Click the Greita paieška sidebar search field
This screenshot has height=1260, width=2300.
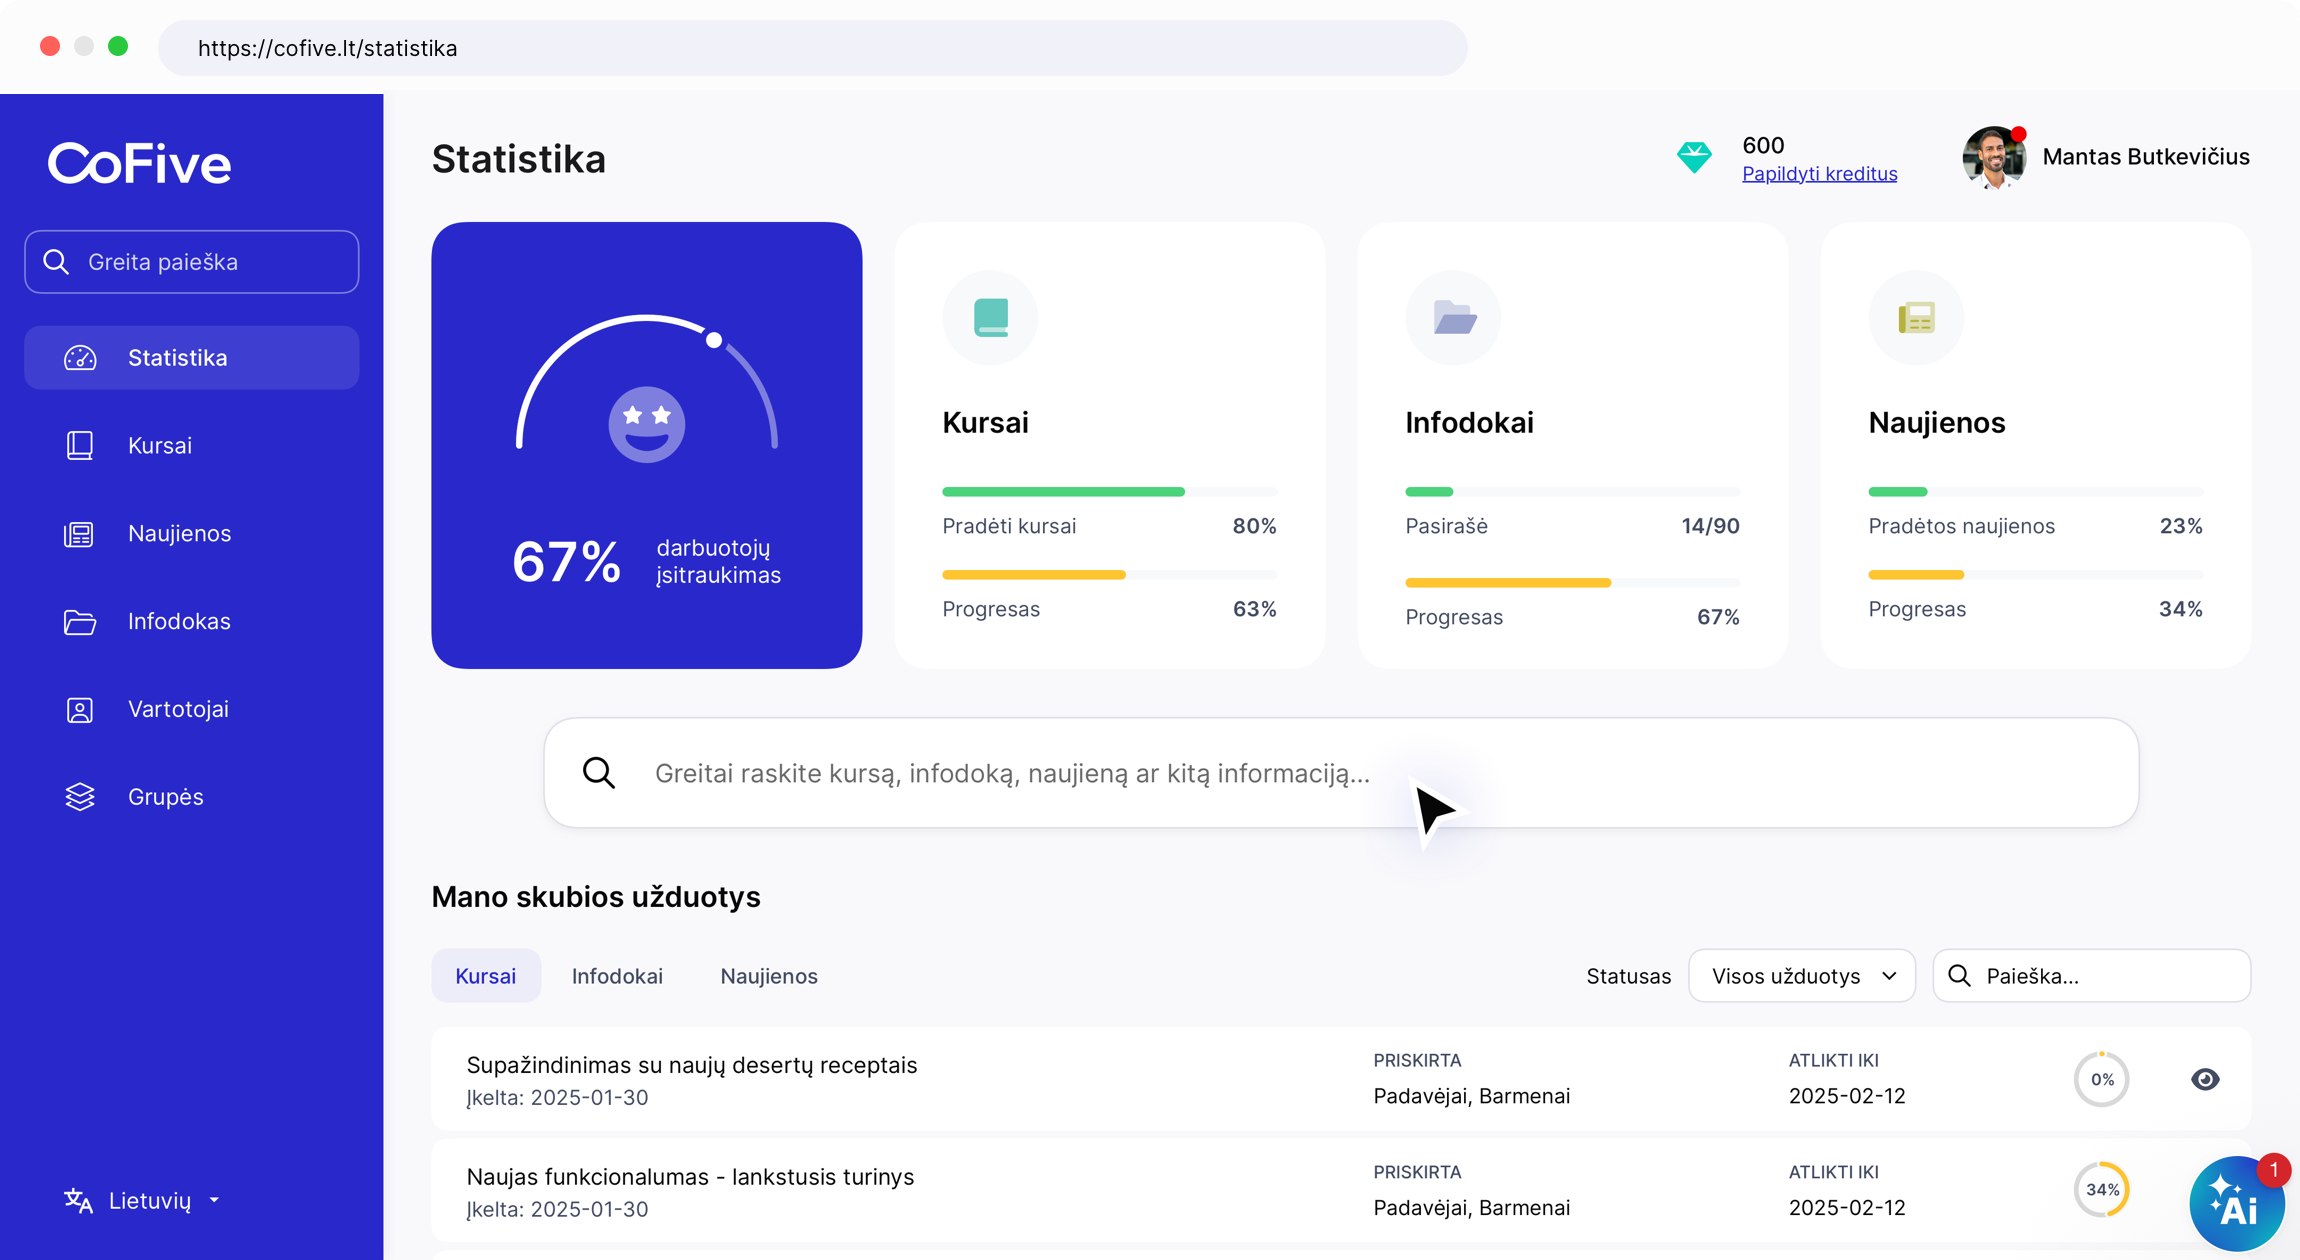192,262
